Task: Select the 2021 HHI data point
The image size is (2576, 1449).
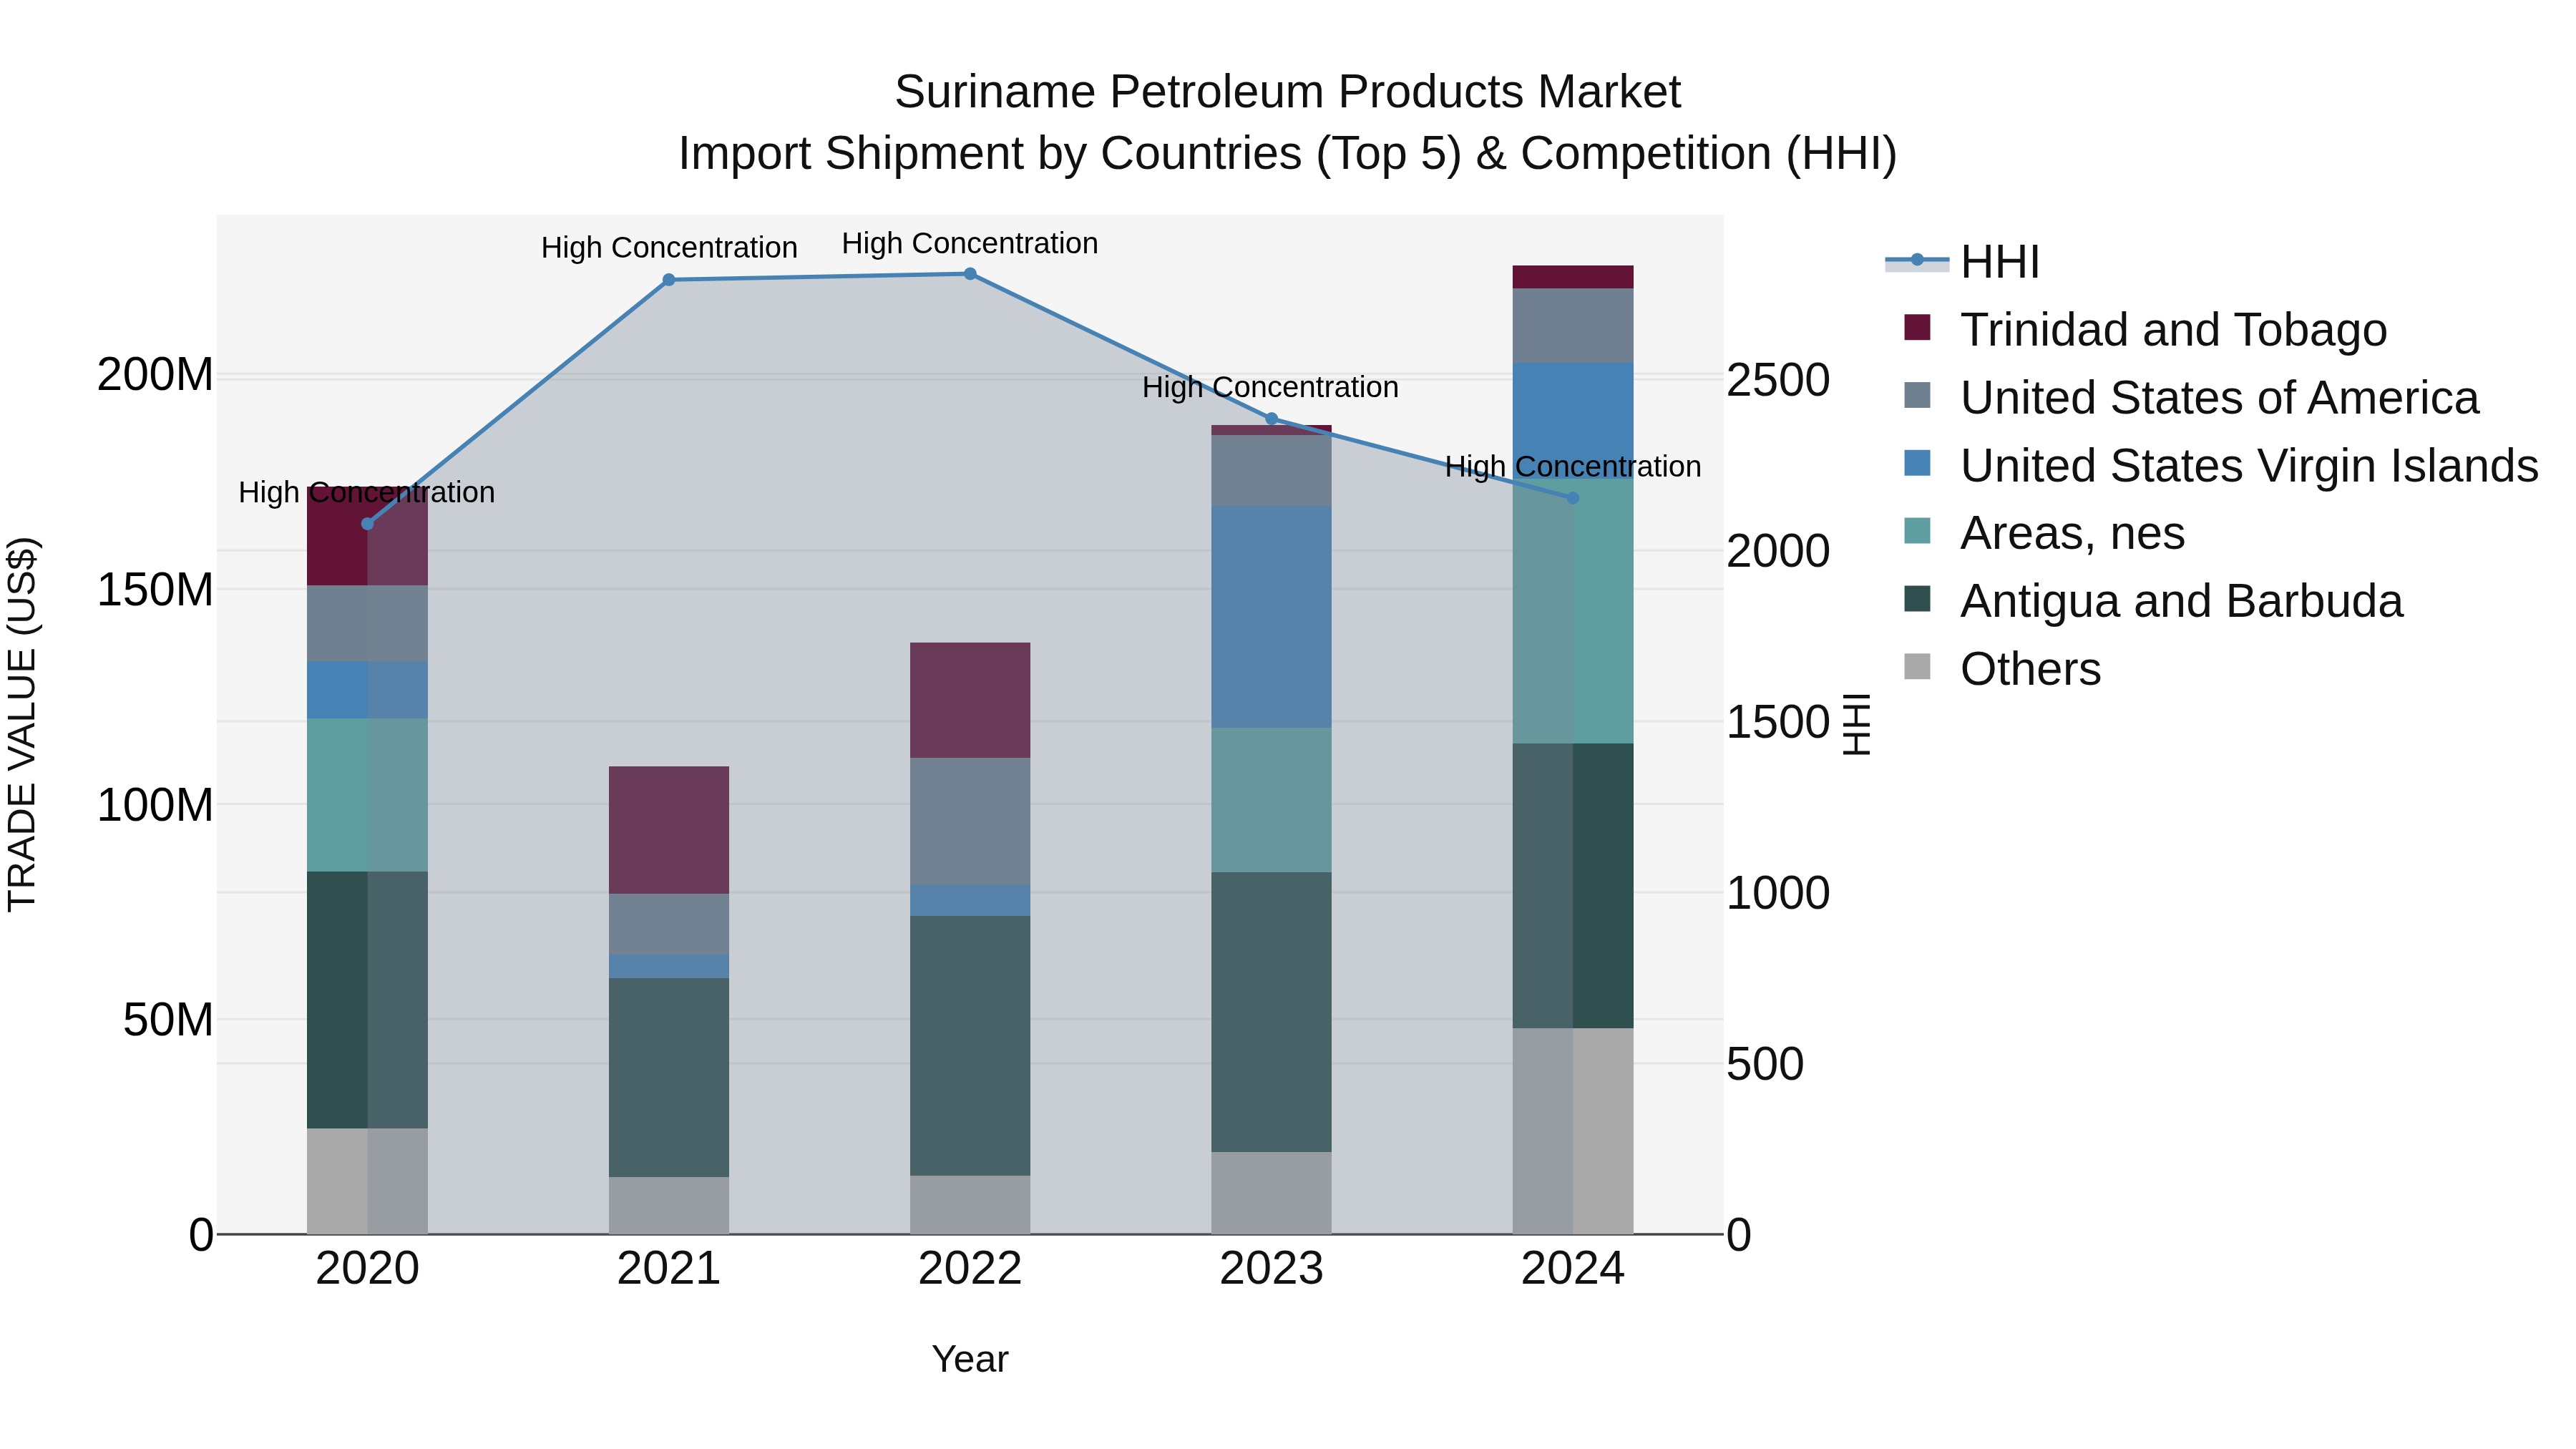Action: 669,280
